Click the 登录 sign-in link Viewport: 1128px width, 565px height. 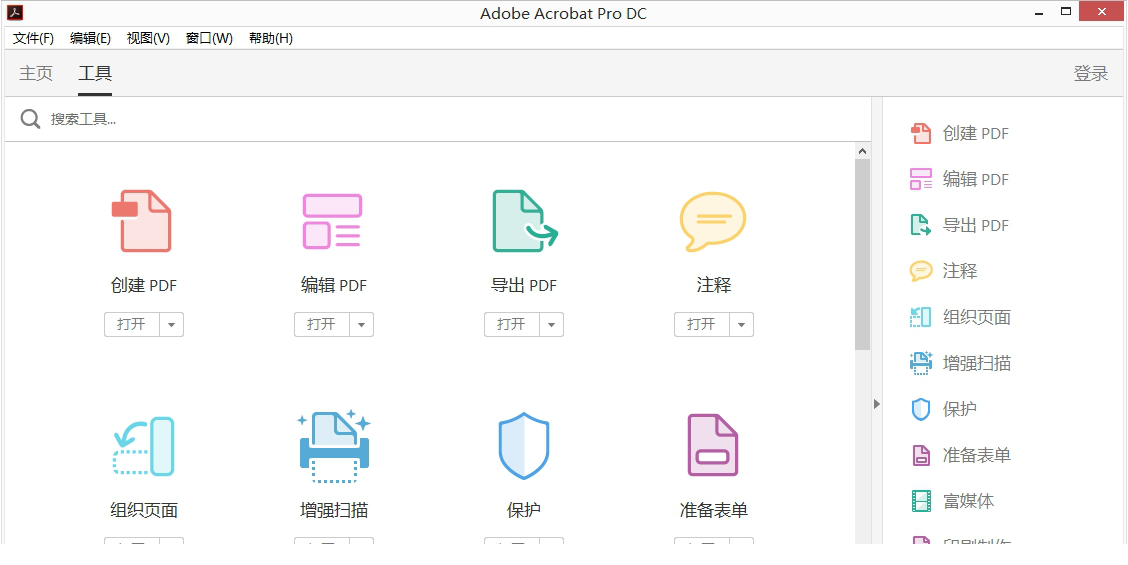[x=1091, y=73]
